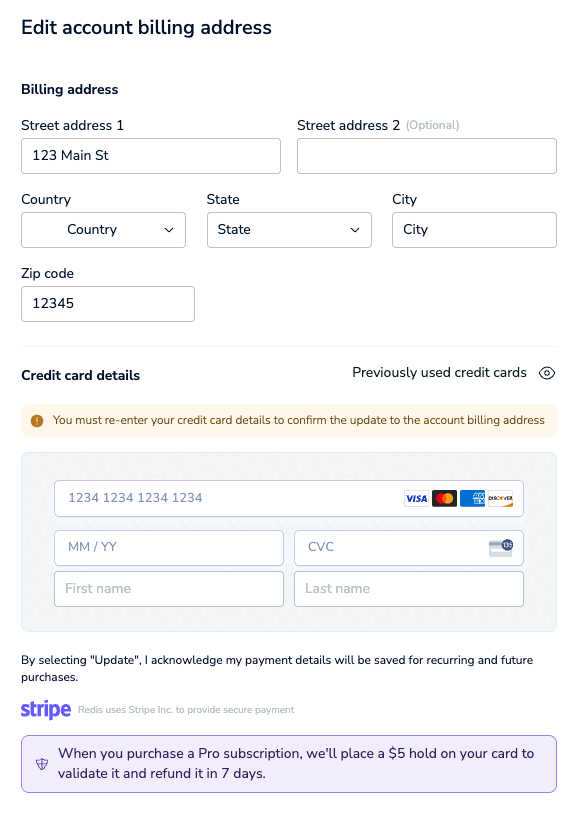Click the eye icon beside Previously used credit cards
This screenshot has width=576, height=814.
[546, 373]
